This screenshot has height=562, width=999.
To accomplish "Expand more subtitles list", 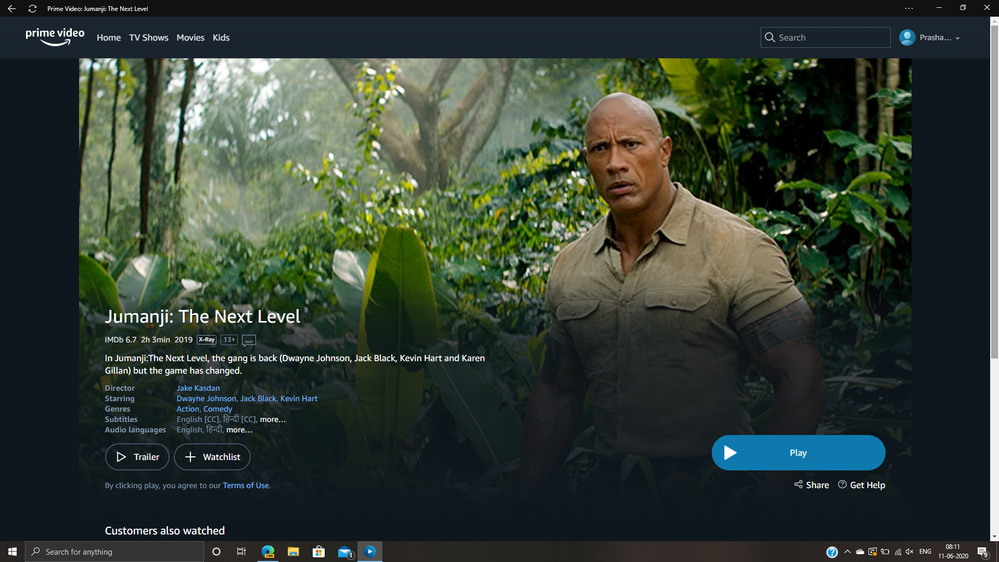I will tap(273, 419).
